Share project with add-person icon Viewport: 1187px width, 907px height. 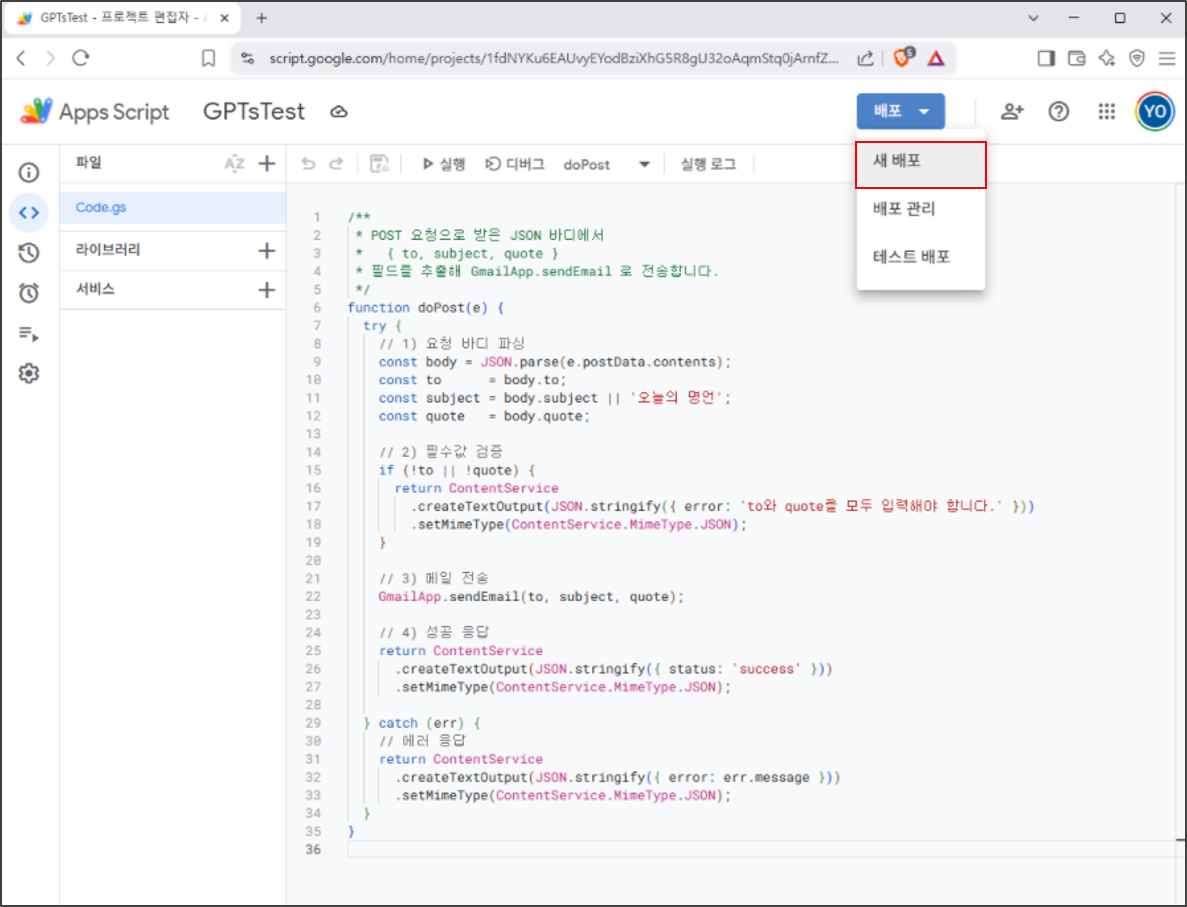[x=1011, y=112]
